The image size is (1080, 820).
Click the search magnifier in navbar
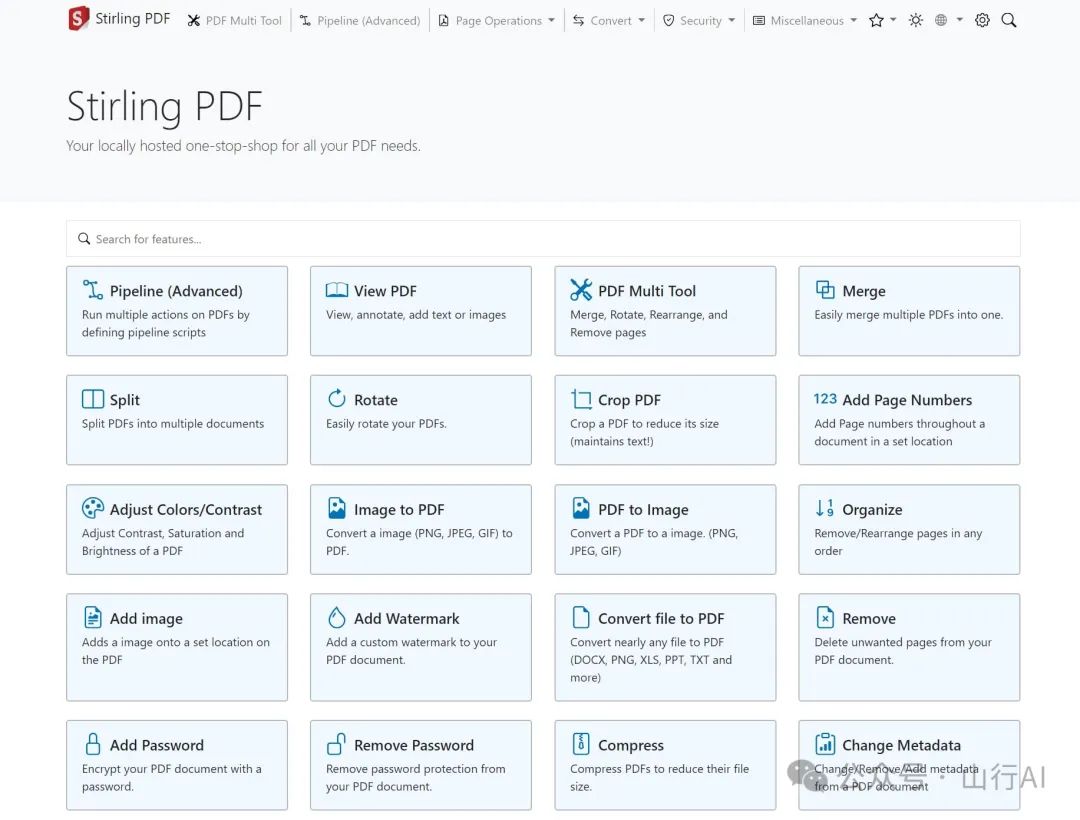click(x=1009, y=21)
